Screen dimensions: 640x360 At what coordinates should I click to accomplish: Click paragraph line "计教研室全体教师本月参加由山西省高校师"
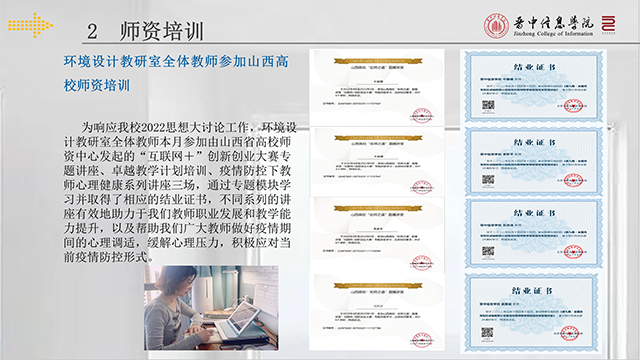(x=177, y=142)
